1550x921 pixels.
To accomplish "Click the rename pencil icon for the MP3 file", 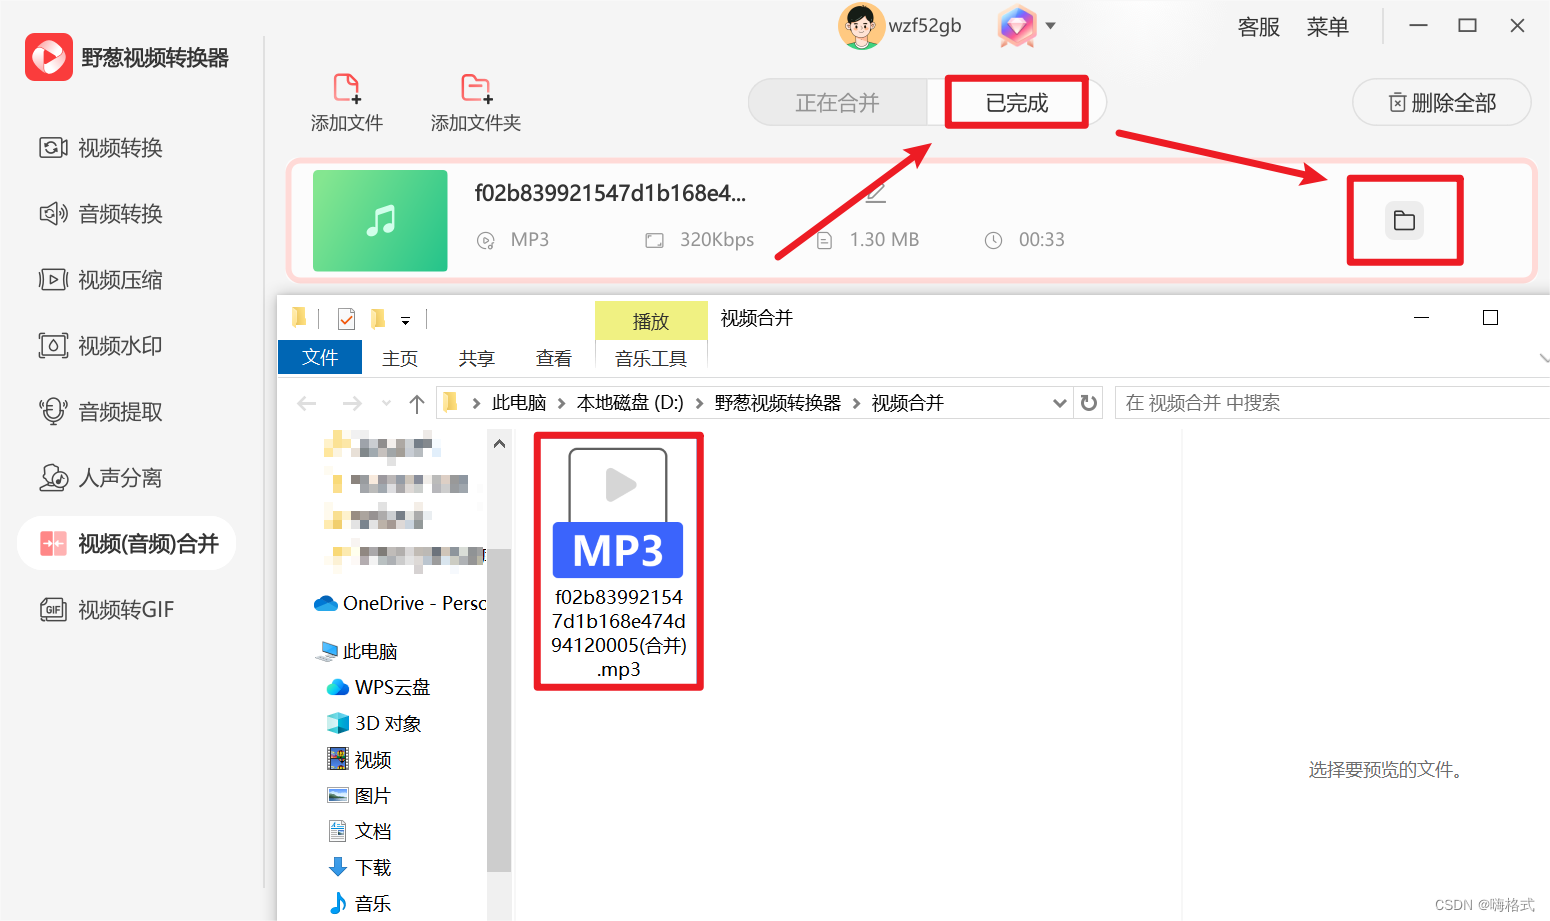I will pyautogui.click(x=875, y=192).
